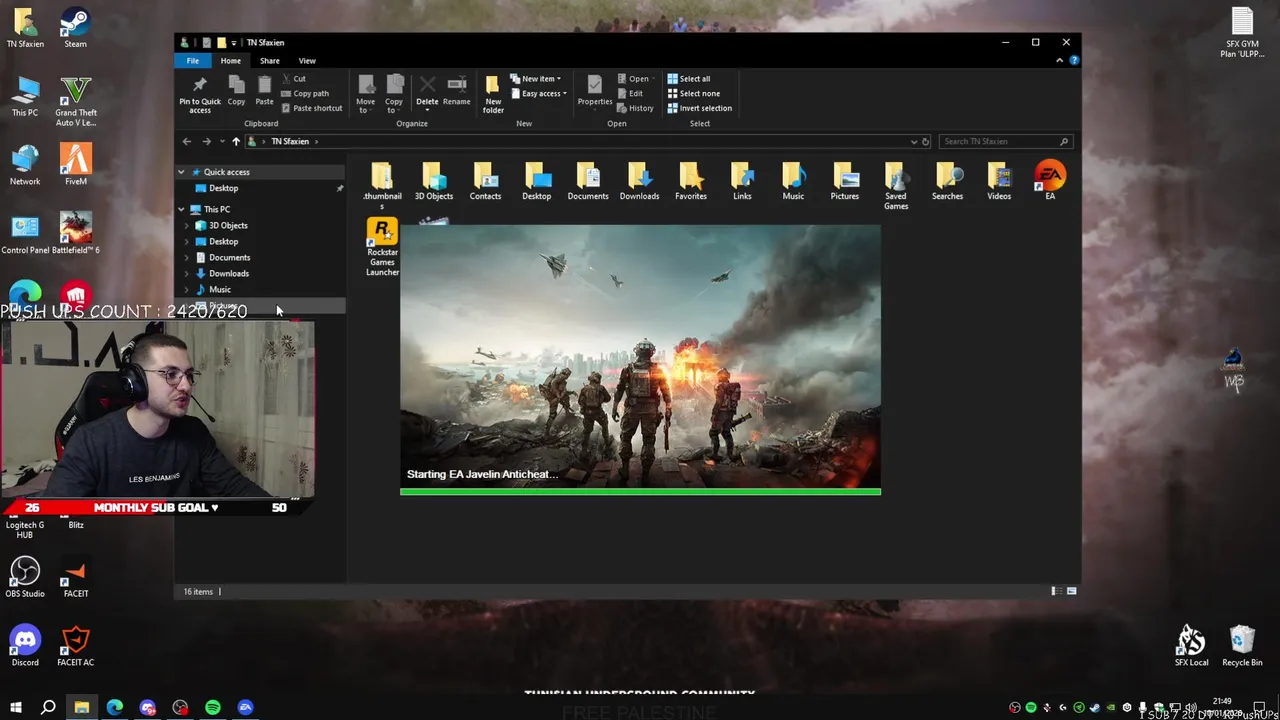This screenshot has height=720, width=1280.
Task: Click the Properties ribbon button
Action: (x=595, y=91)
